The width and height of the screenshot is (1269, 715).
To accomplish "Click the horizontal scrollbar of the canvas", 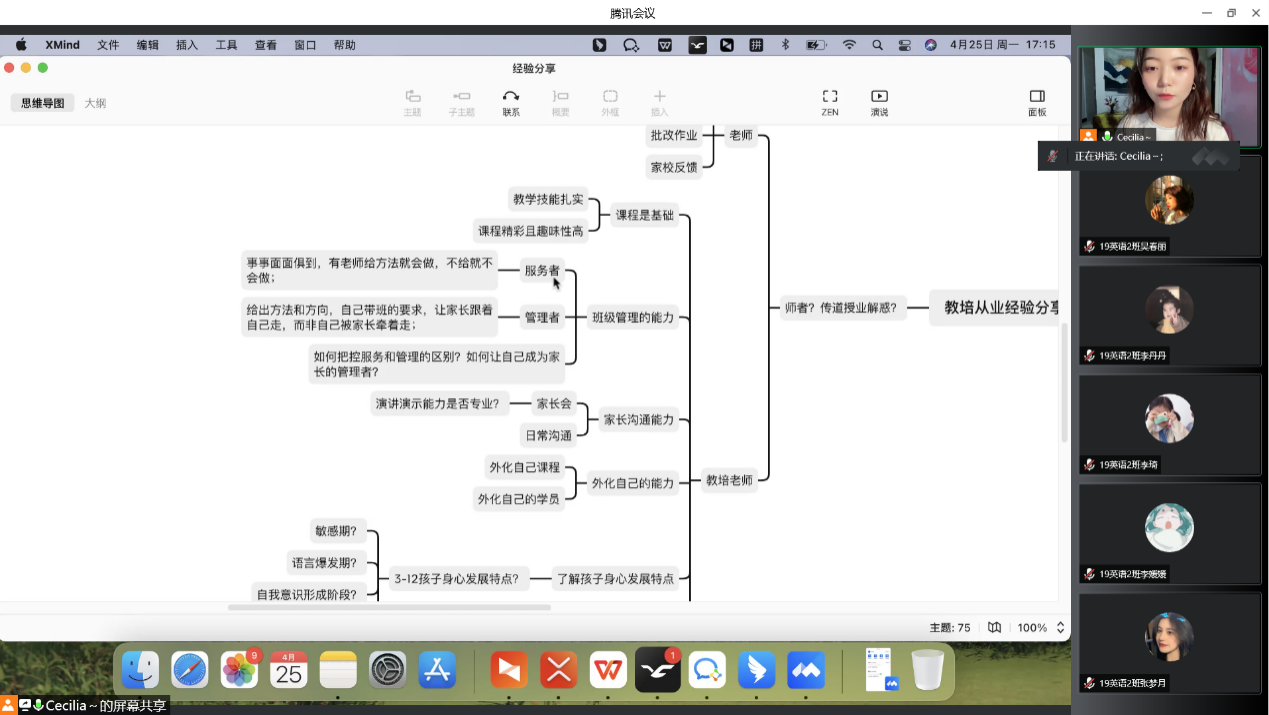I will tap(389, 607).
